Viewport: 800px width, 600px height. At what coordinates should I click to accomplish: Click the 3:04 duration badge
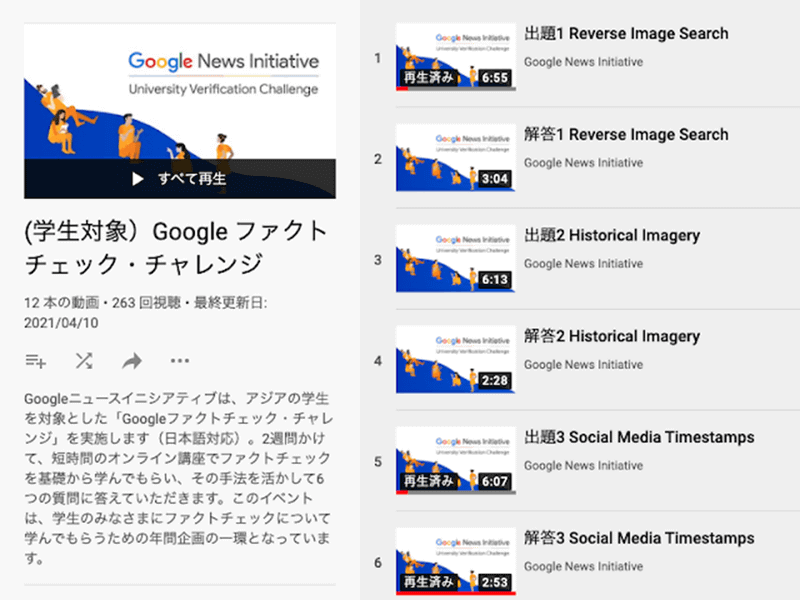(x=495, y=179)
